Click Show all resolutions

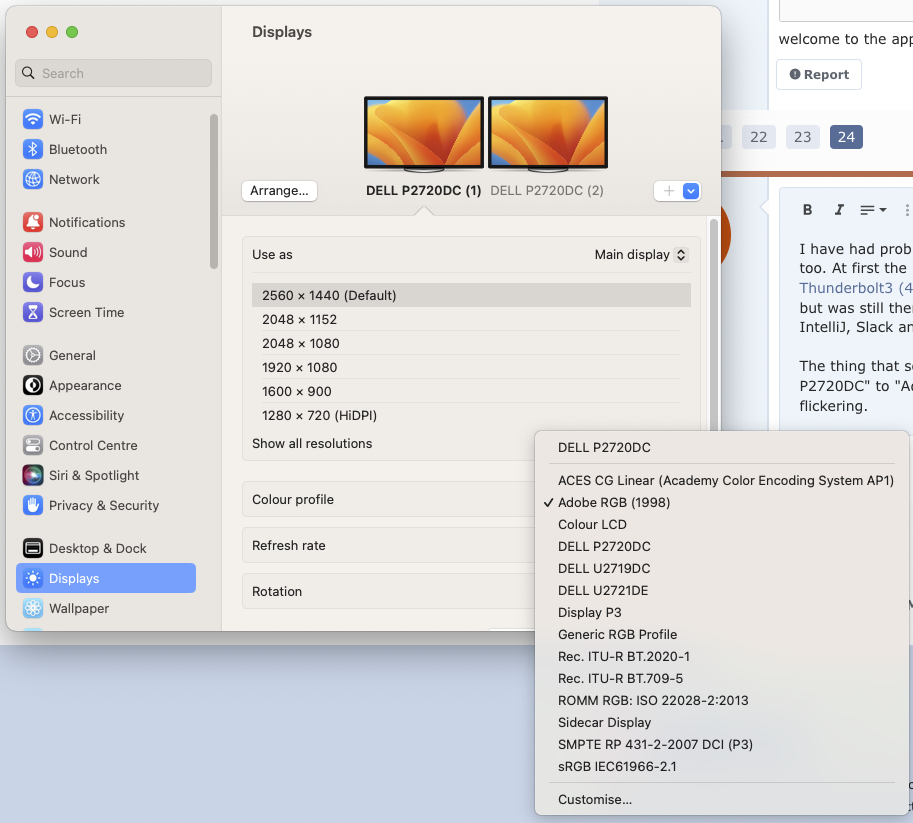(312, 444)
